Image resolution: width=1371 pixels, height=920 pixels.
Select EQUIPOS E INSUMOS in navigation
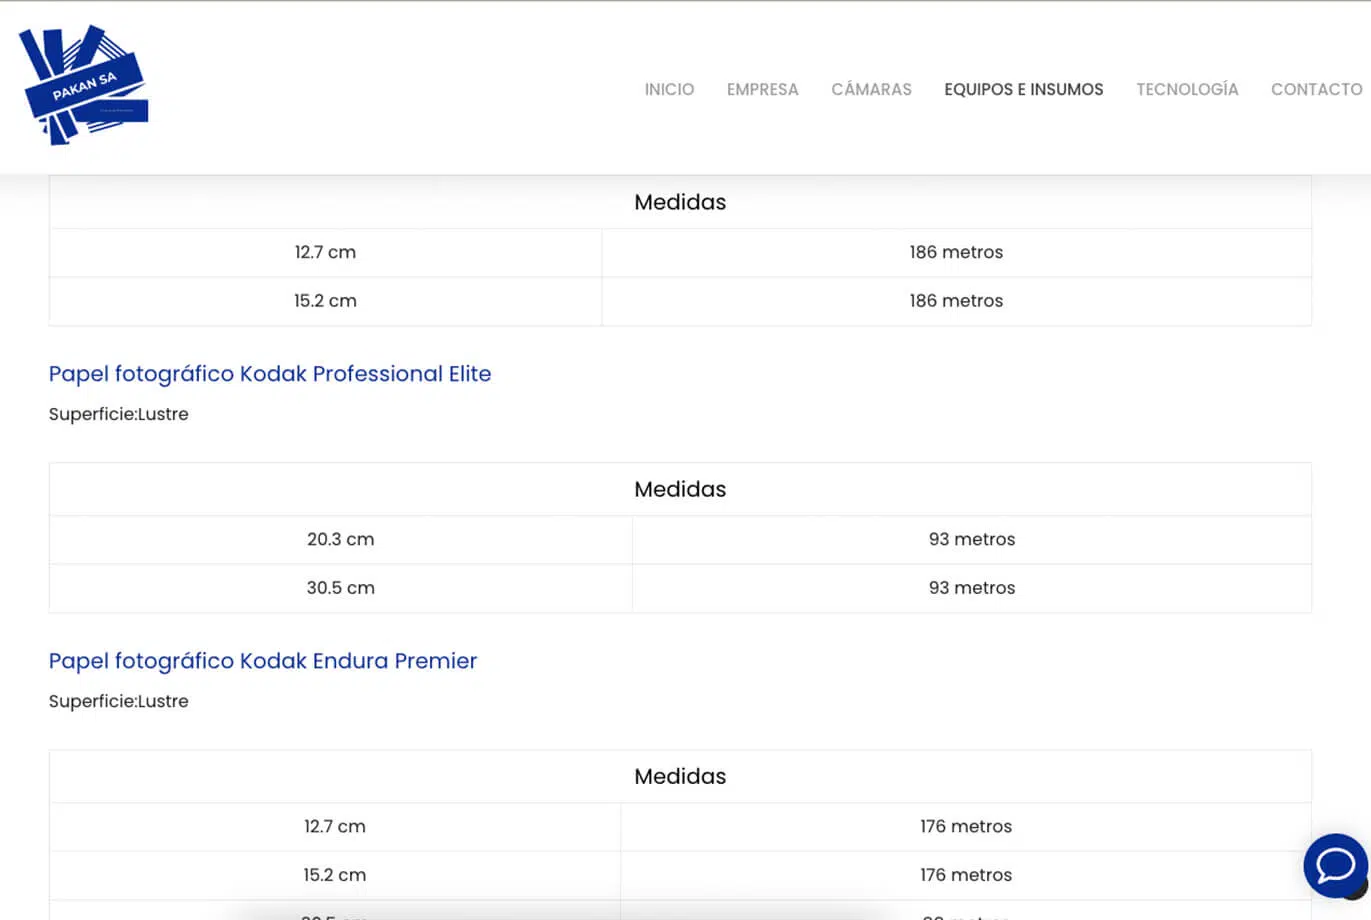[x=1024, y=89]
